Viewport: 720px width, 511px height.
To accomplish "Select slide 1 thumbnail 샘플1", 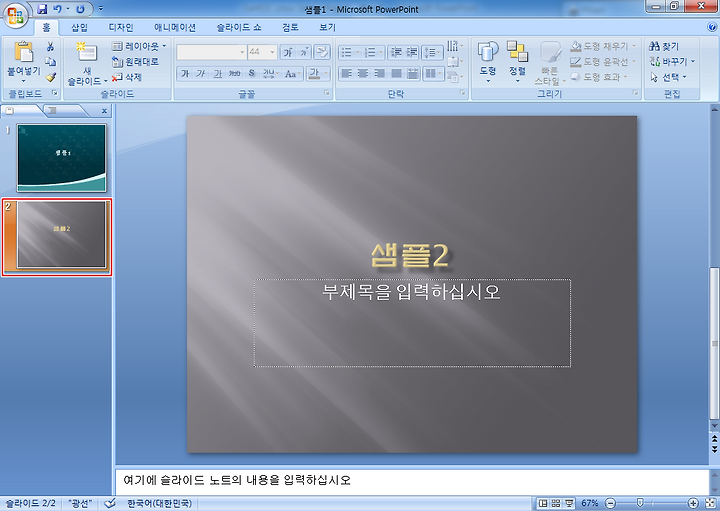I will point(62,158).
